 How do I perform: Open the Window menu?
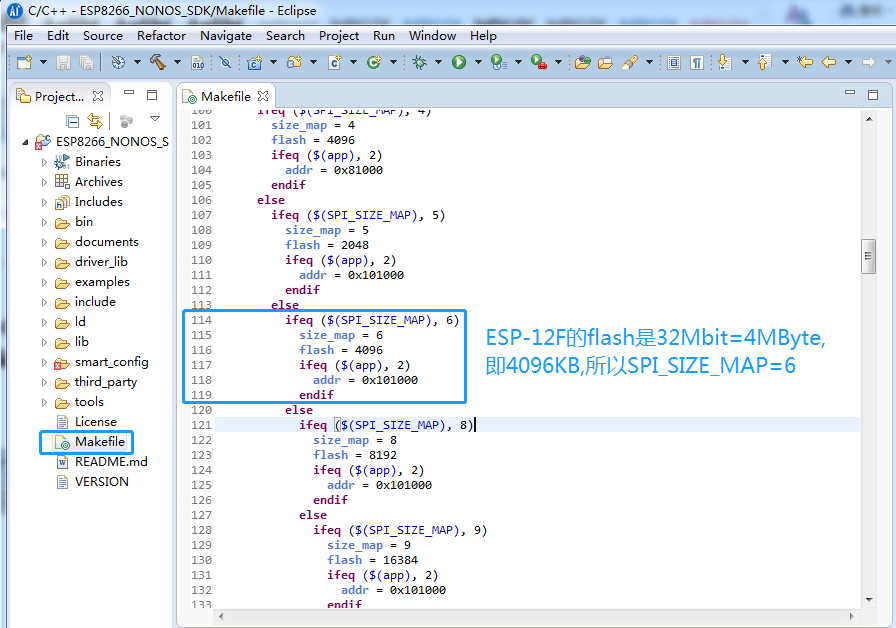coord(432,35)
